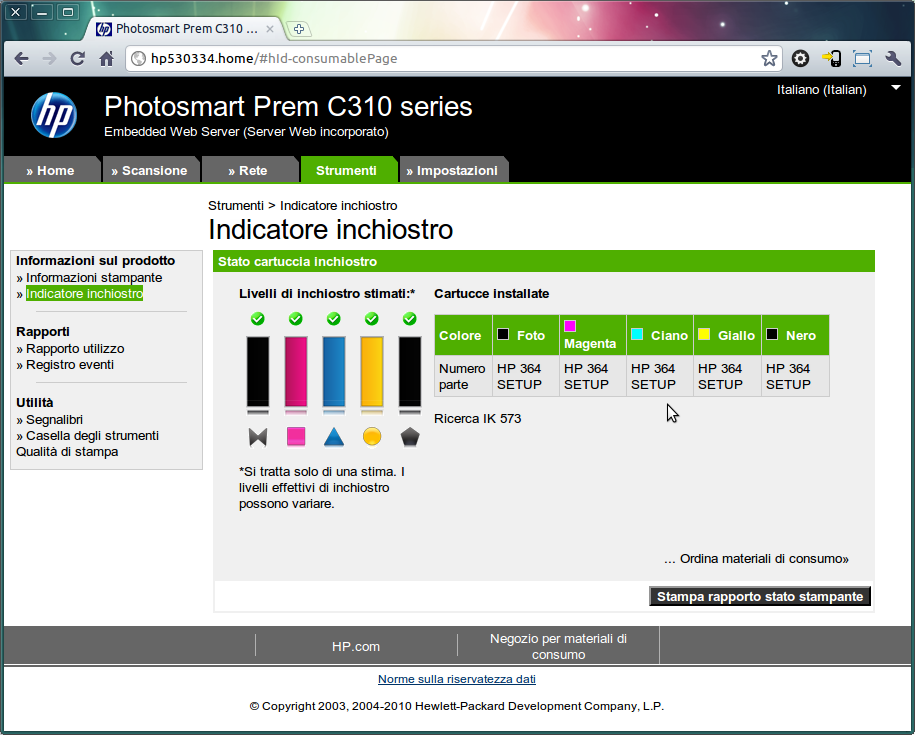Open the Impostazioni tab
The height and width of the screenshot is (735, 915).
(453, 170)
